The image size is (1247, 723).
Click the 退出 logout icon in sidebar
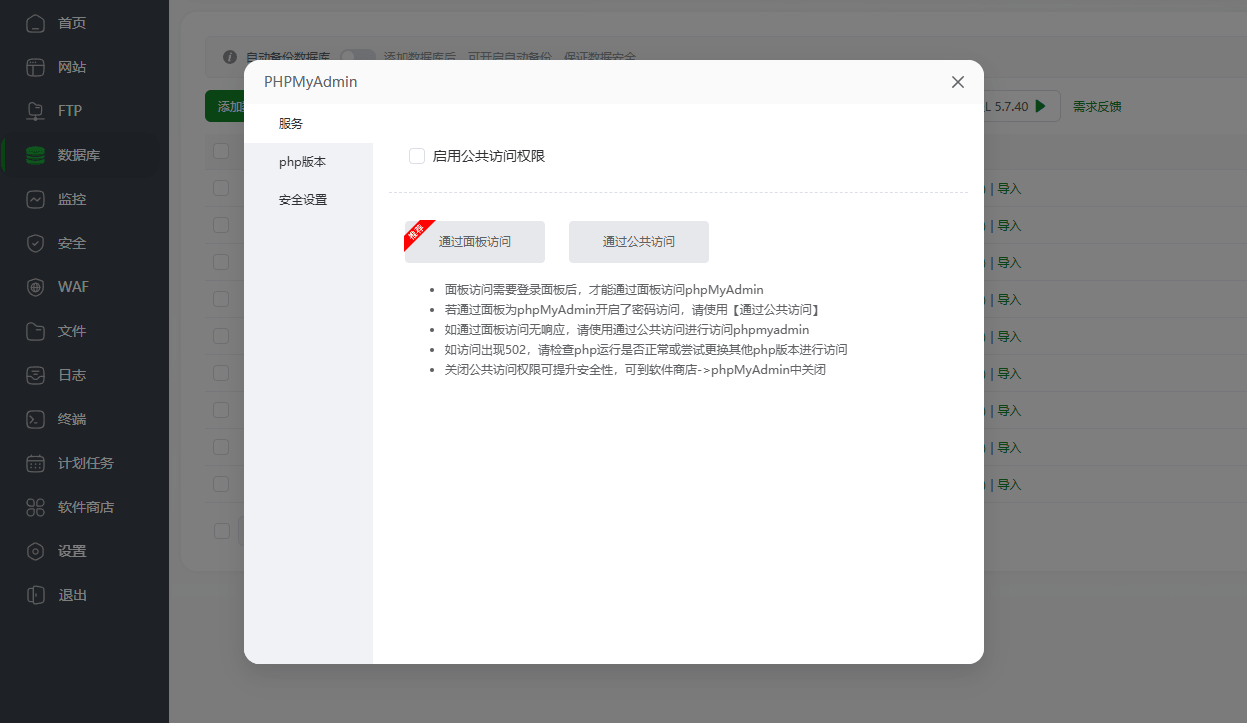(x=36, y=595)
